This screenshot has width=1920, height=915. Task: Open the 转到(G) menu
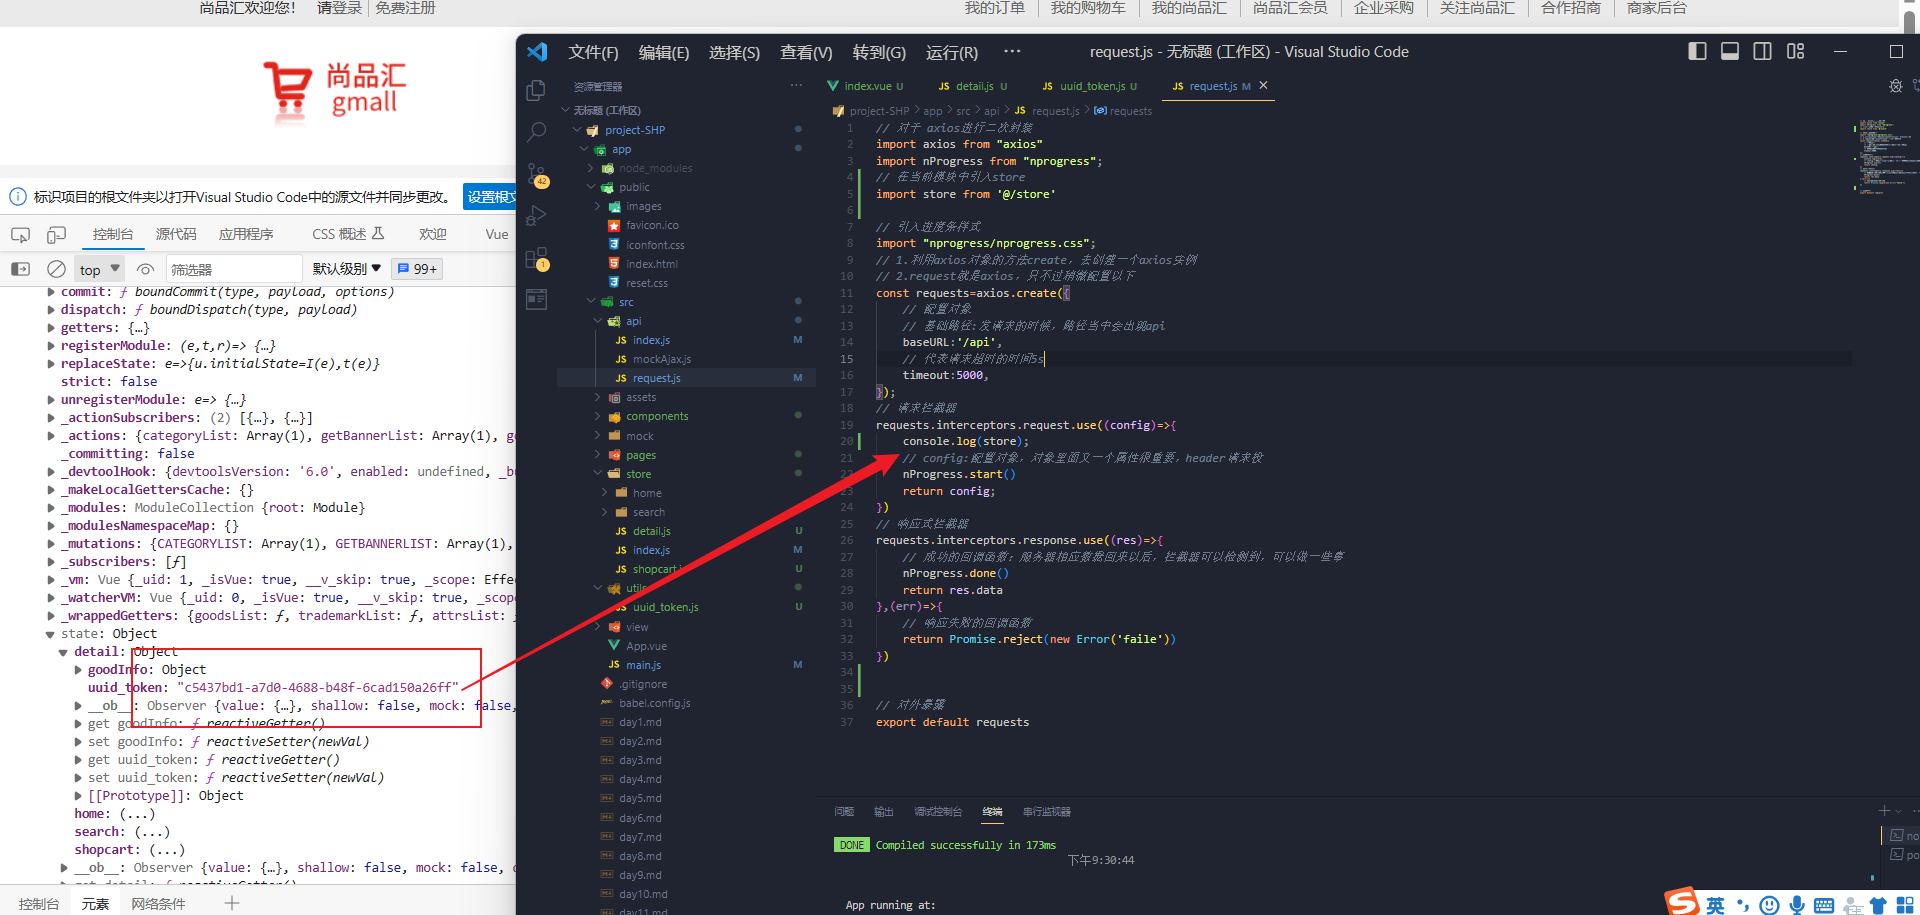(x=878, y=52)
